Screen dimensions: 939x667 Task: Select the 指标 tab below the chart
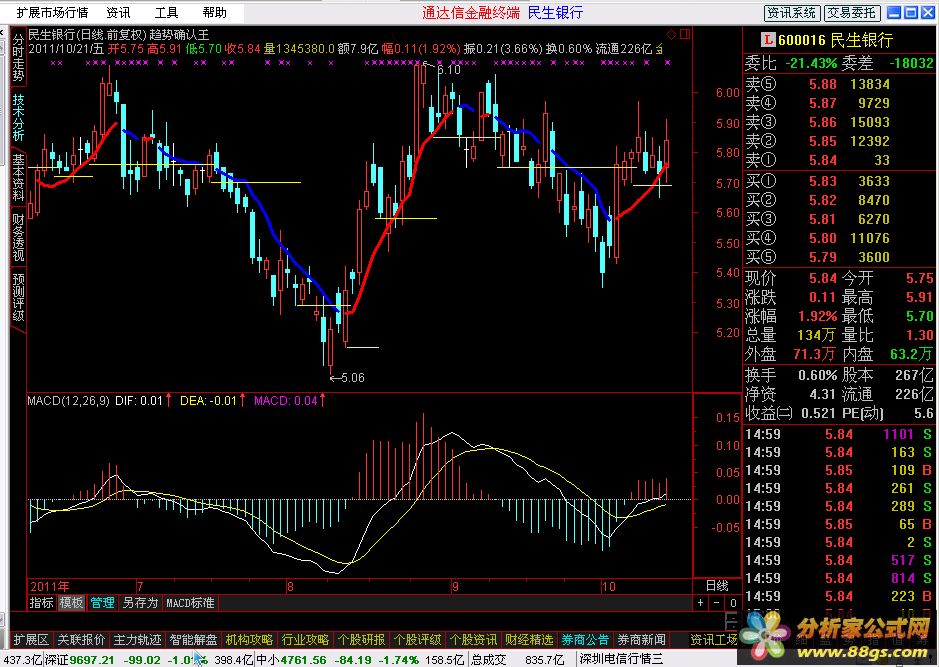pos(41,603)
